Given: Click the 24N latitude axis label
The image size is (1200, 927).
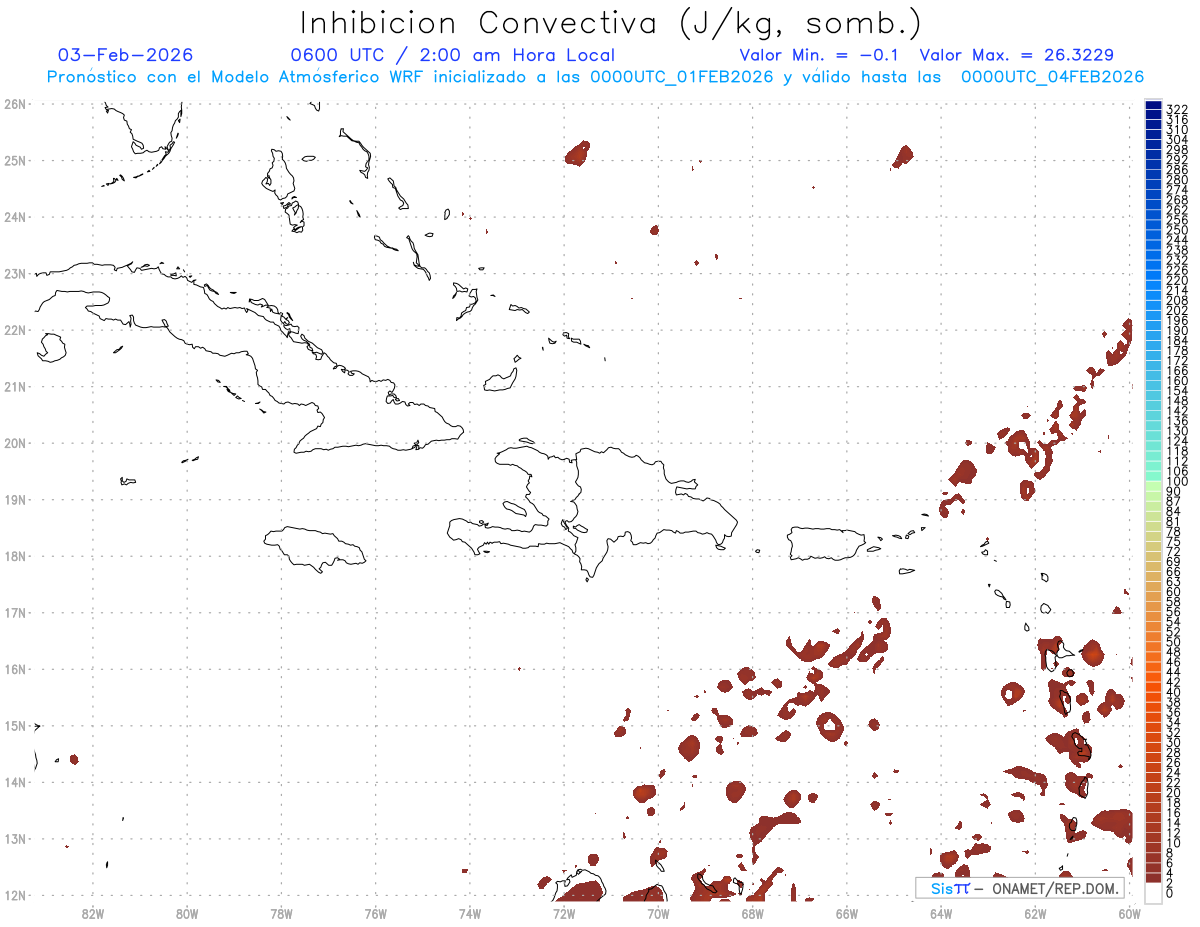Looking at the screenshot, I should [16, 217].
